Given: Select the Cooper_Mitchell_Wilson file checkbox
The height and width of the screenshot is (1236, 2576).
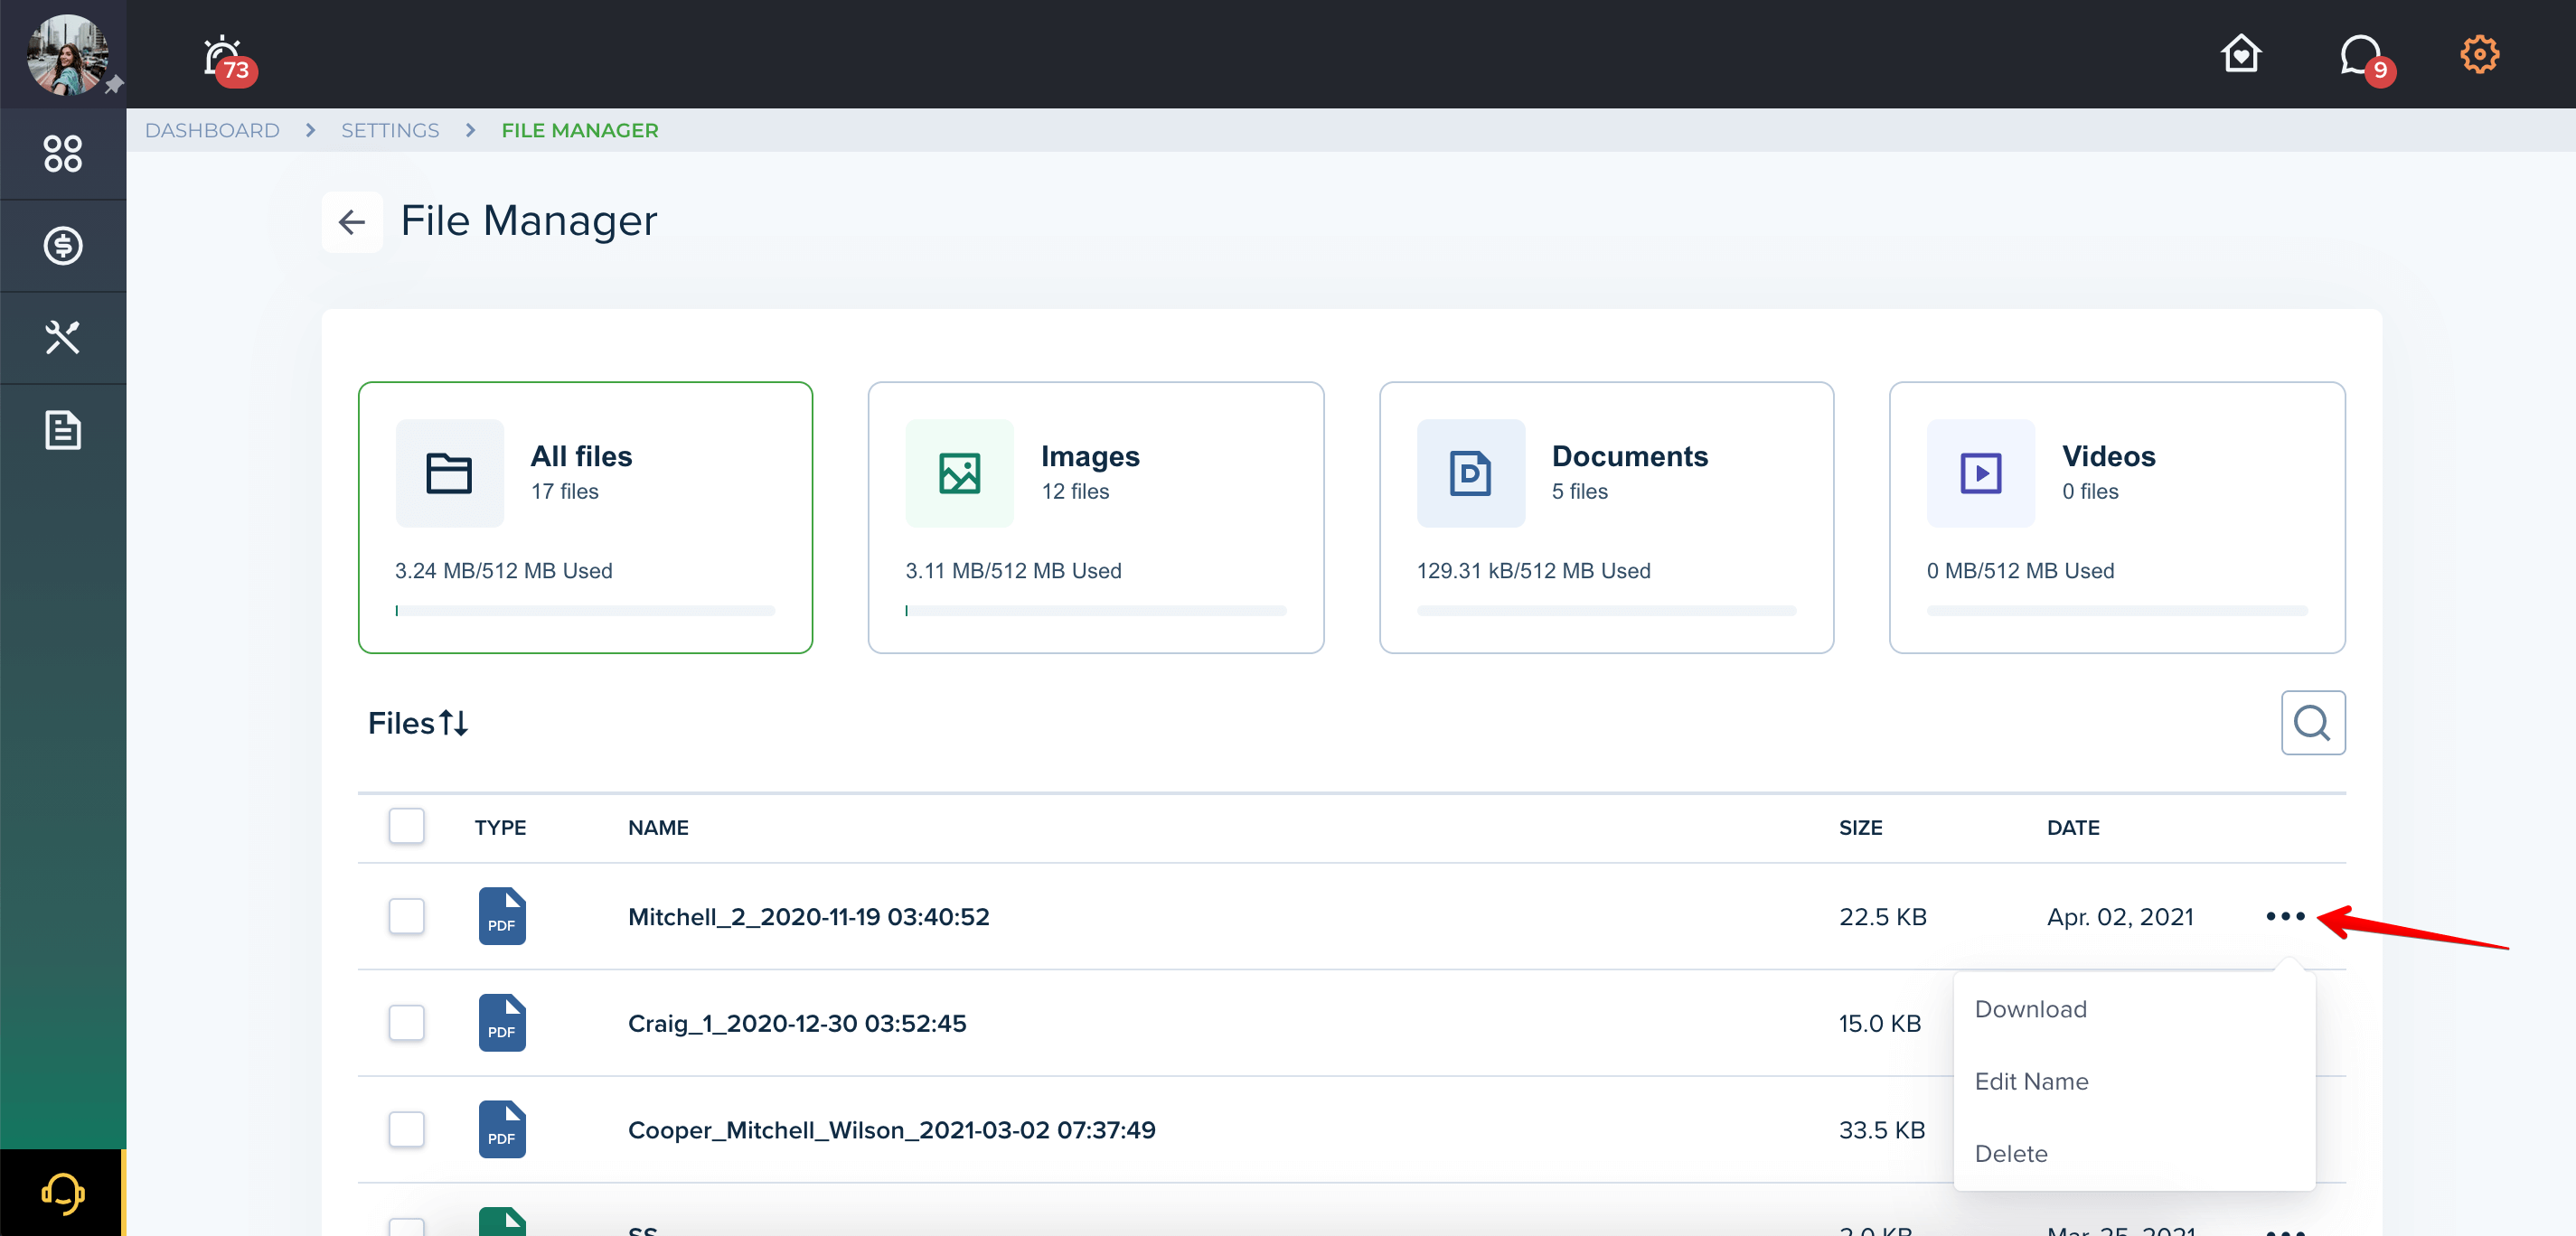Looking at the screenshot, I should point(407,1130).
